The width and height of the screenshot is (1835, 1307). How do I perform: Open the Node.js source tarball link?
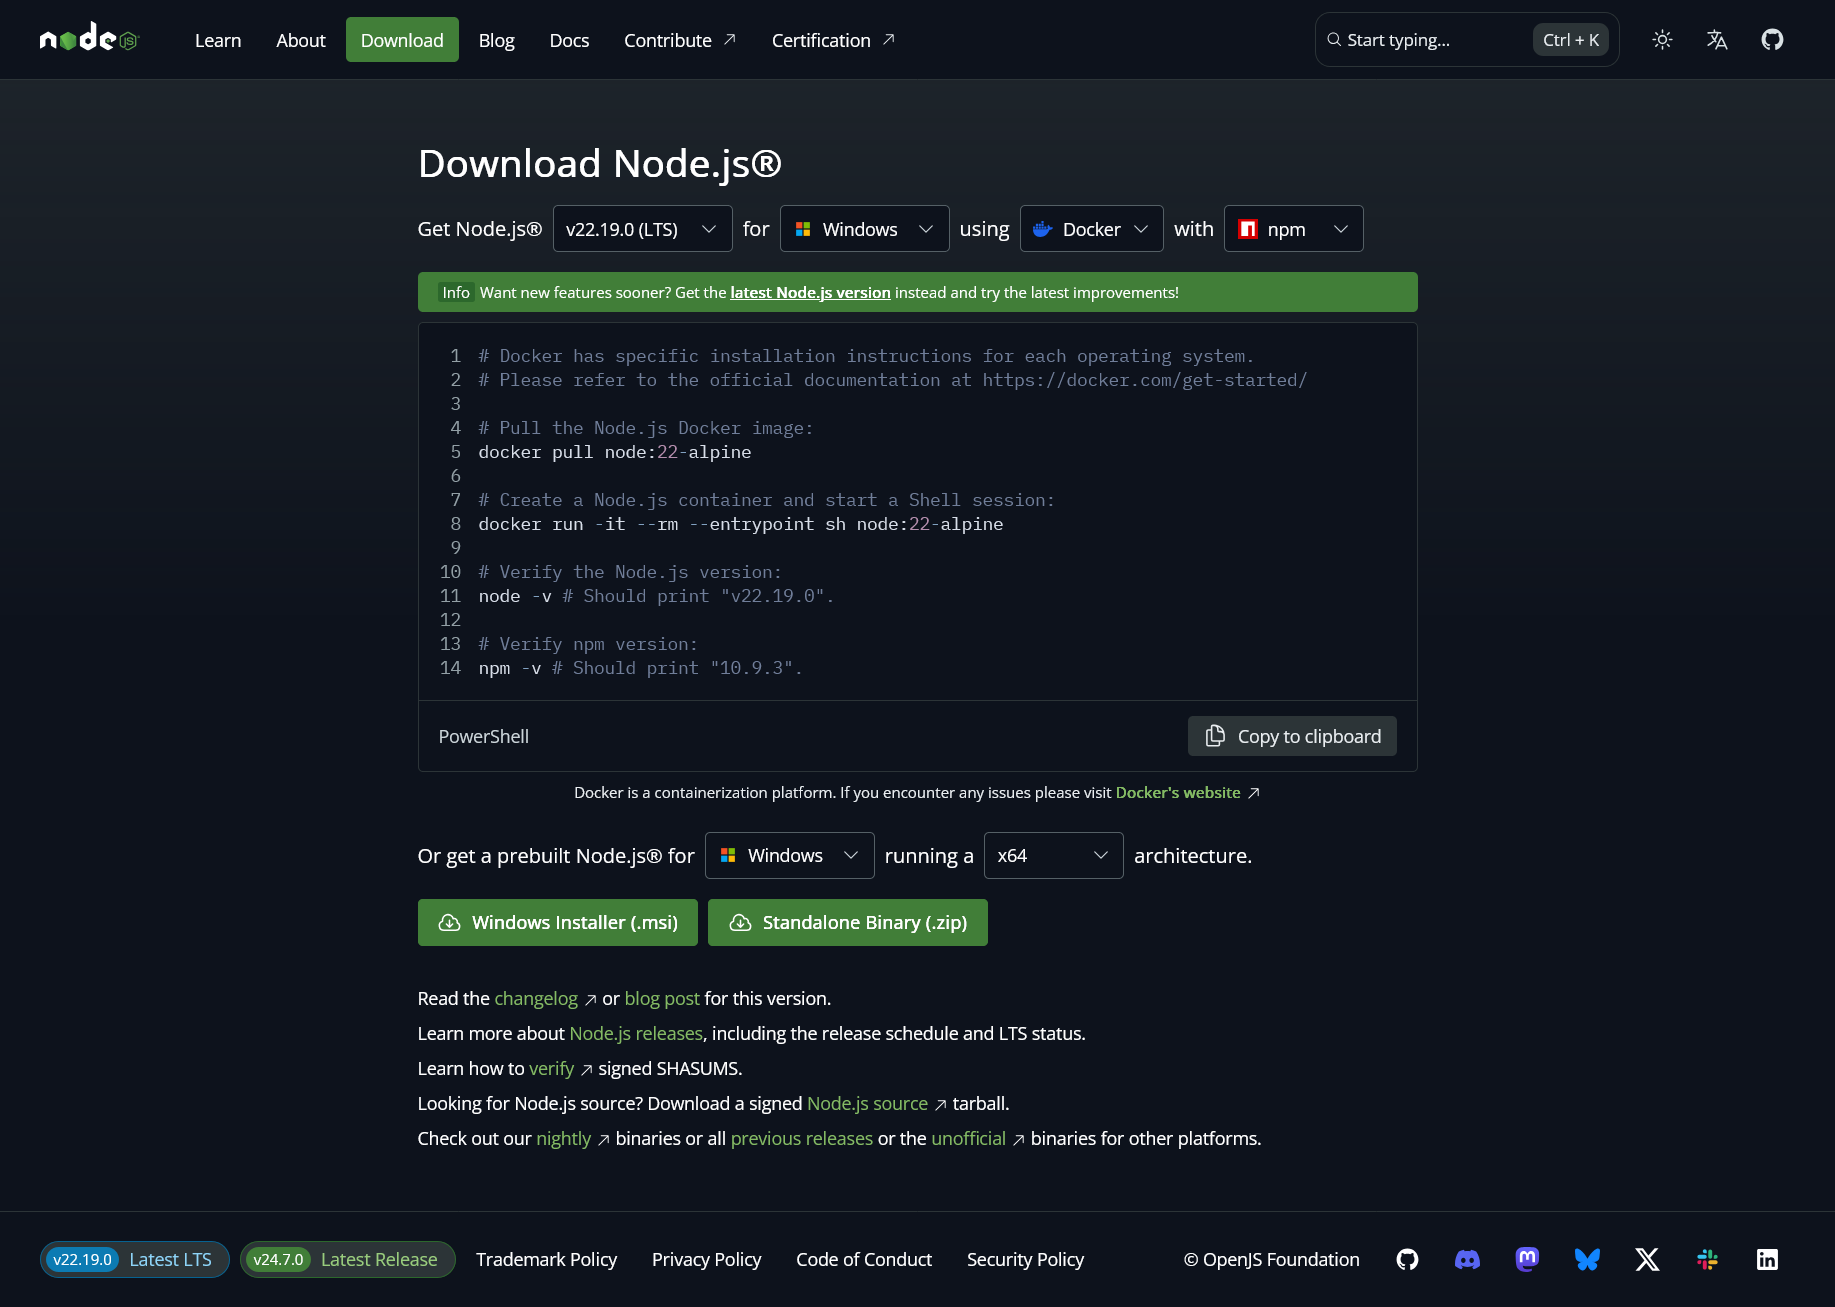[867, 1104]
